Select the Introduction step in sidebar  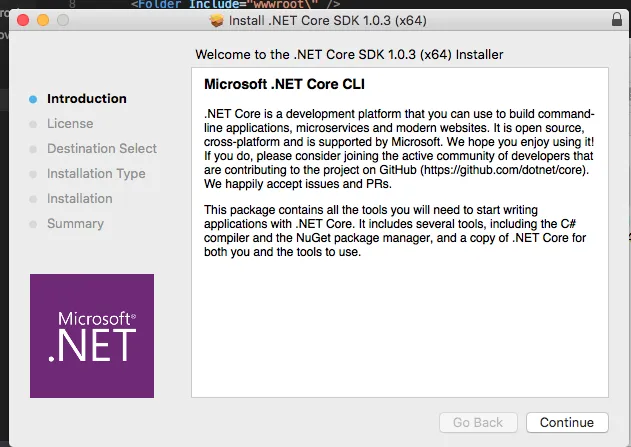coord(87,99)
